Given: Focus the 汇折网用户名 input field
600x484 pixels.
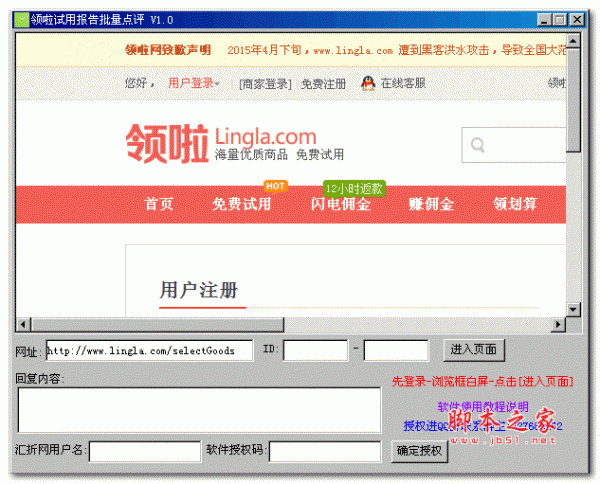Looking at the screenshot, I should pos(145,451).
